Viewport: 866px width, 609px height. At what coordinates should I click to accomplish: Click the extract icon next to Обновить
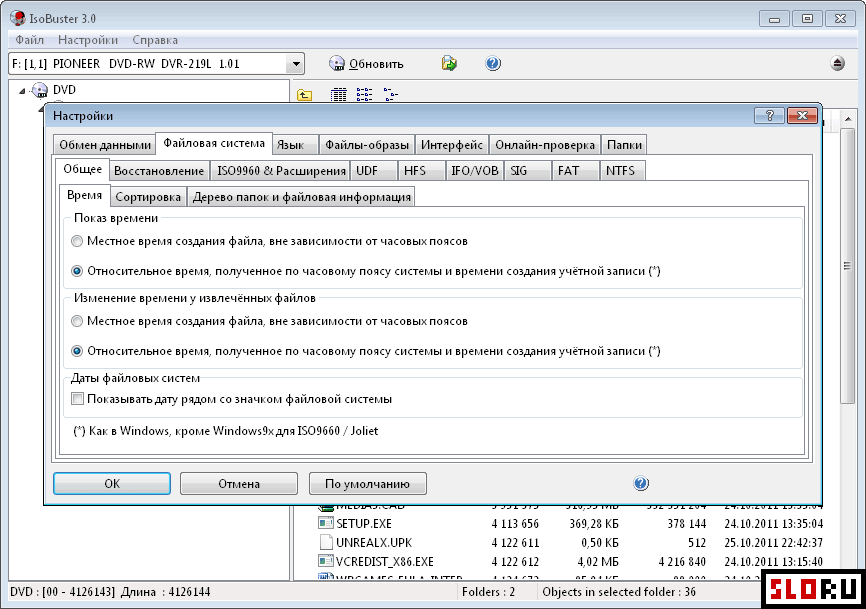(x=449, y=63)
